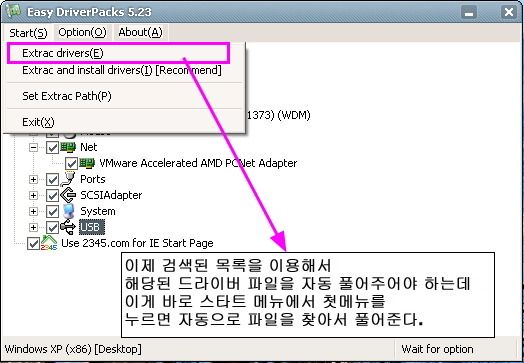Uncheck the Ports category checkbox
Screen dimensions: 524x363
52,179
